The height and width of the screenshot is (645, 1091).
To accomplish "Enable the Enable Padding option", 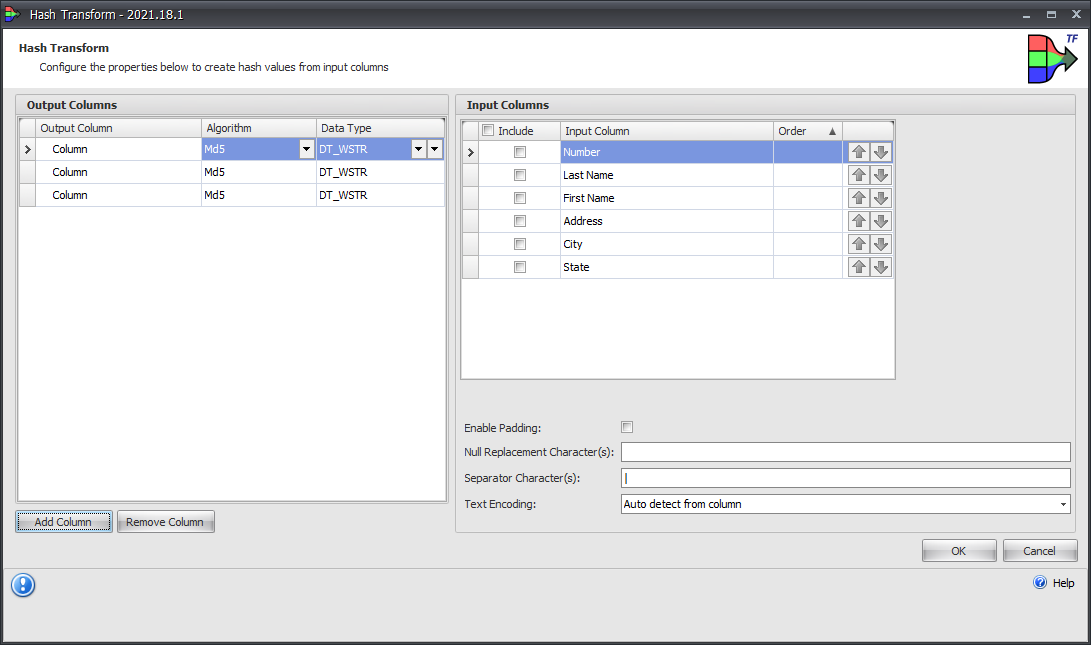I will tap(627, 426).
